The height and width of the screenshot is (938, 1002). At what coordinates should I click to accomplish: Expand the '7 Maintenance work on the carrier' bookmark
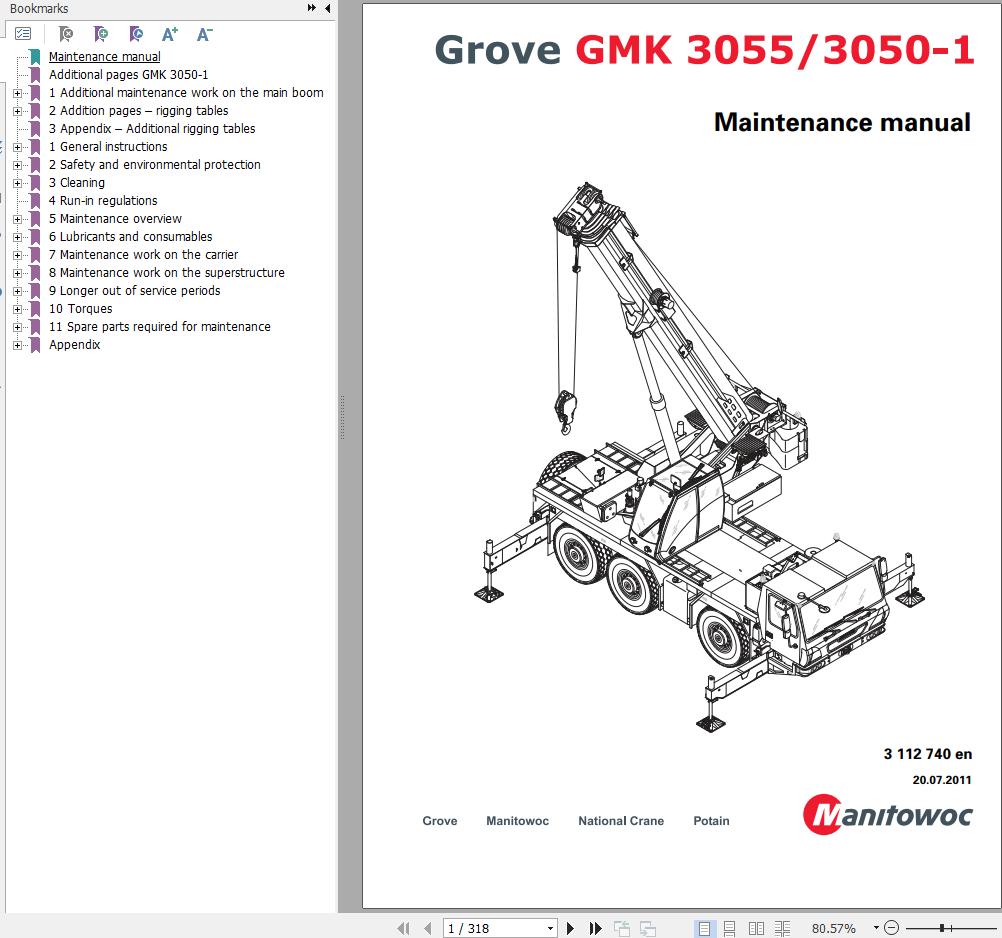17,255
